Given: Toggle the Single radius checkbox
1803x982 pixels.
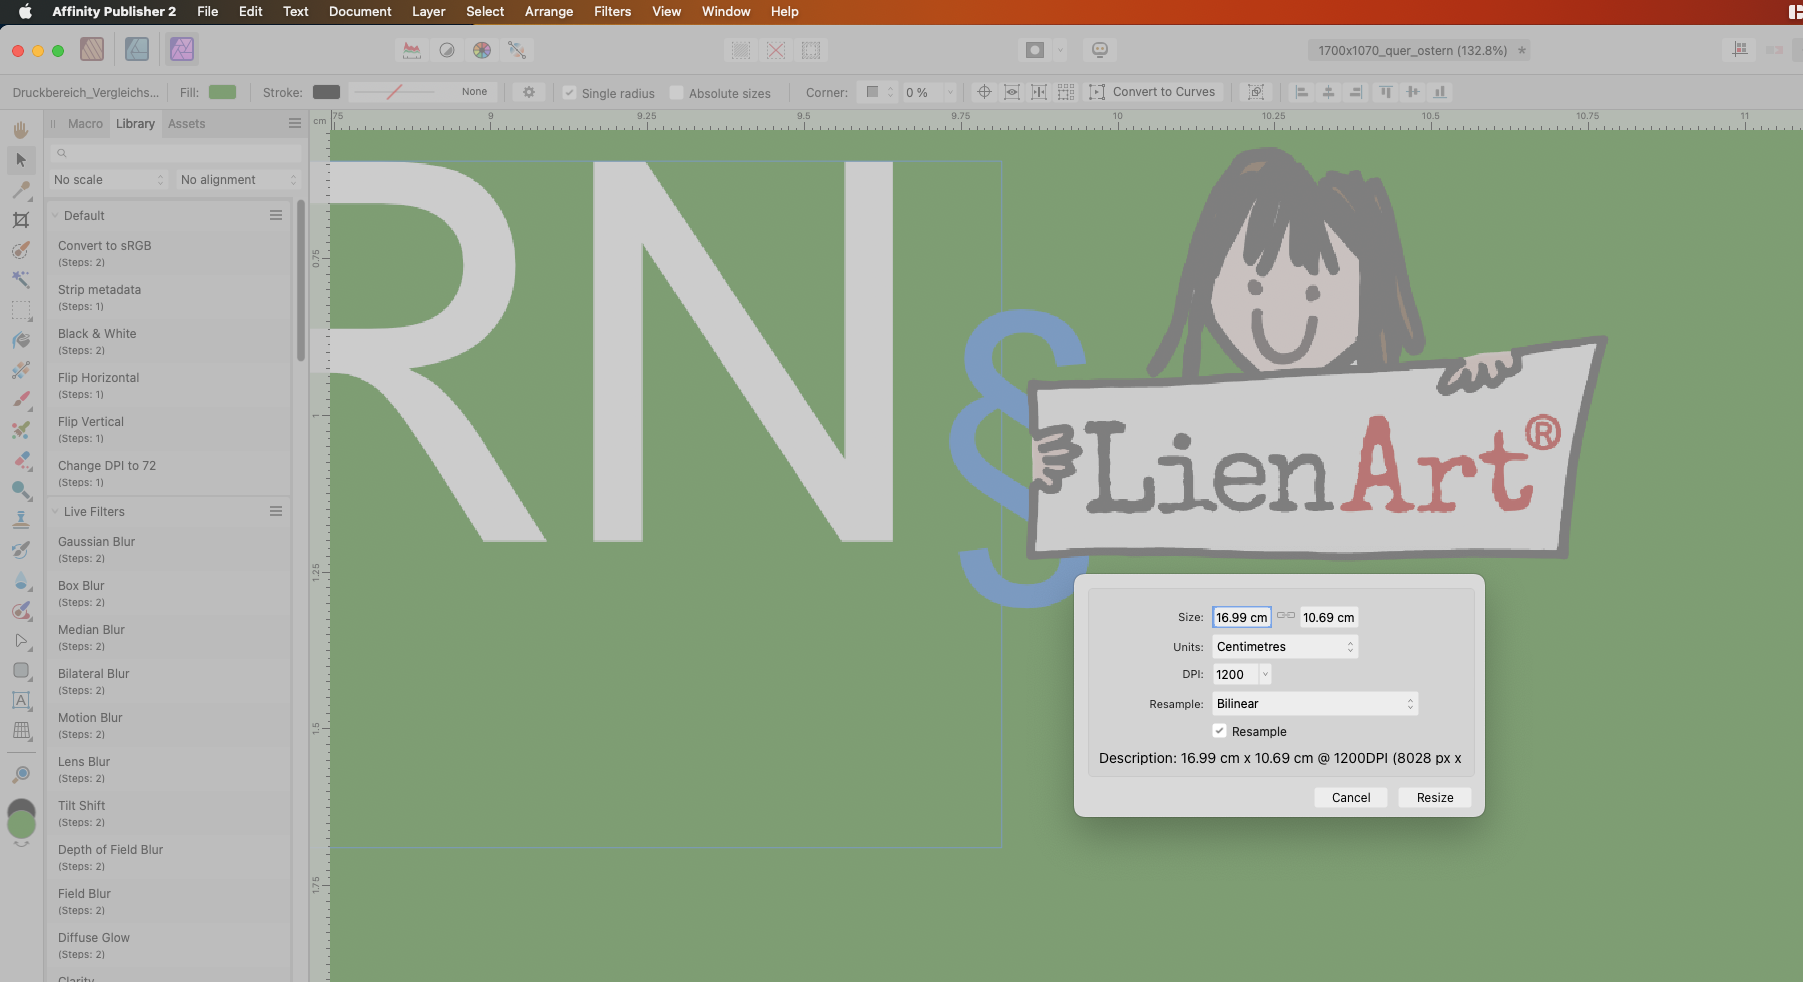Looking at the screenshot, I should 569,93.
